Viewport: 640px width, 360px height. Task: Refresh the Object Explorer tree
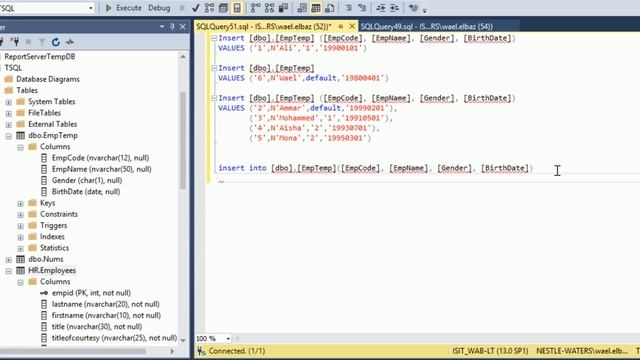point(56,42)
